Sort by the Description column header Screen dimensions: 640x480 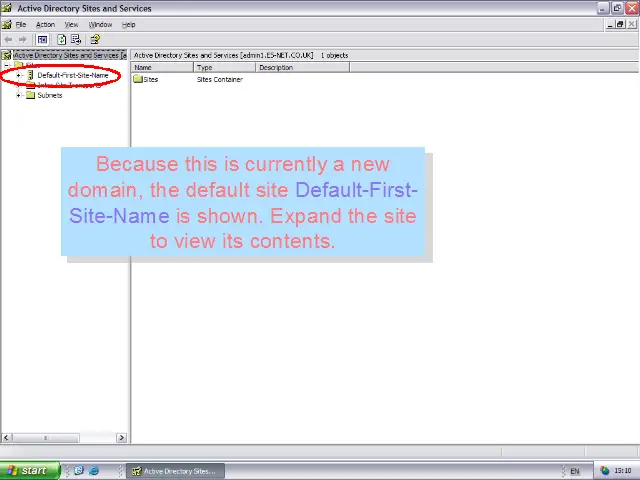(x=302, y=68)
